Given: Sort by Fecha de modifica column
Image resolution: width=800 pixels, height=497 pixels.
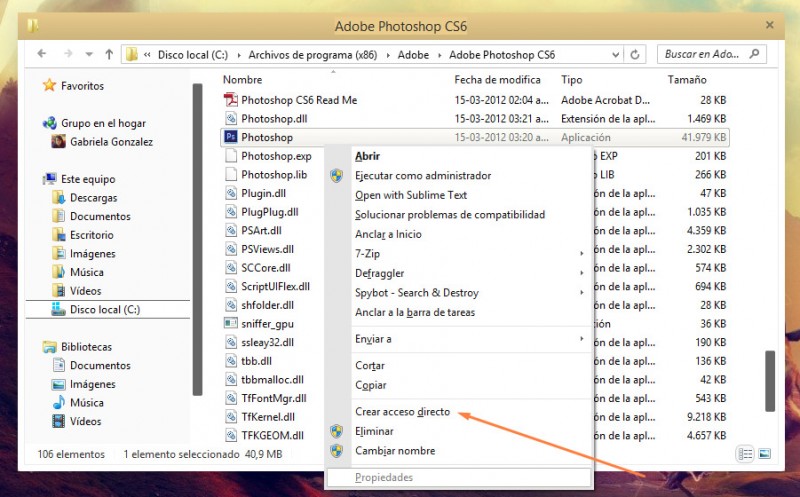Looking at the screenshot, I should [497, 80].
